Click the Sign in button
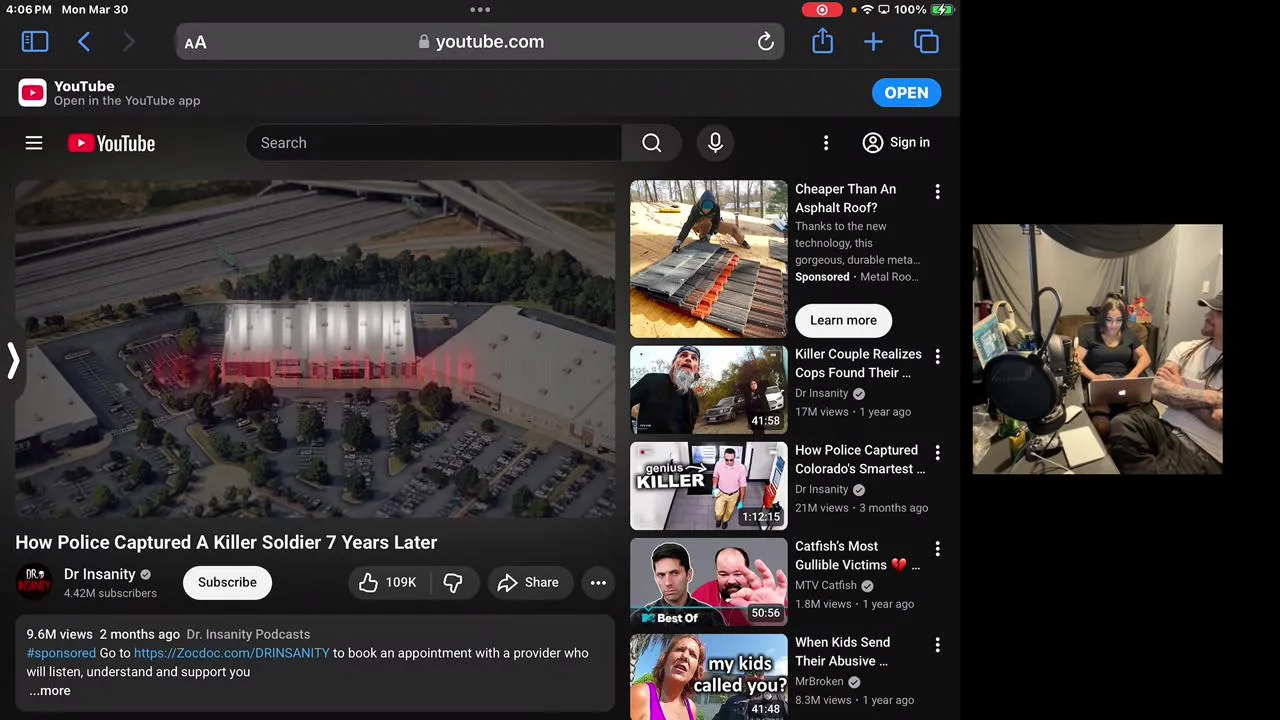 [x=896, y=143]
